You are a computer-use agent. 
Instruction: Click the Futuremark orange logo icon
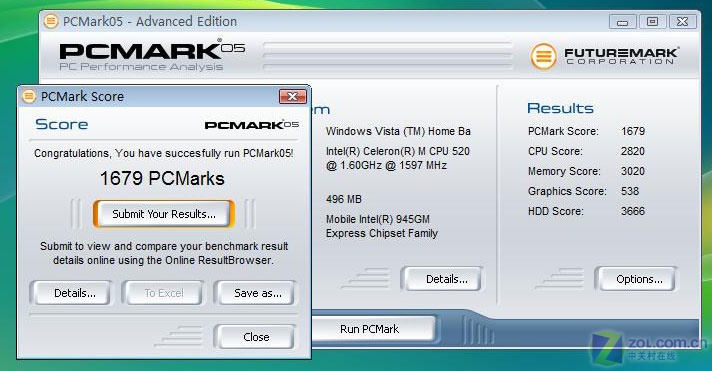[543, 56]
